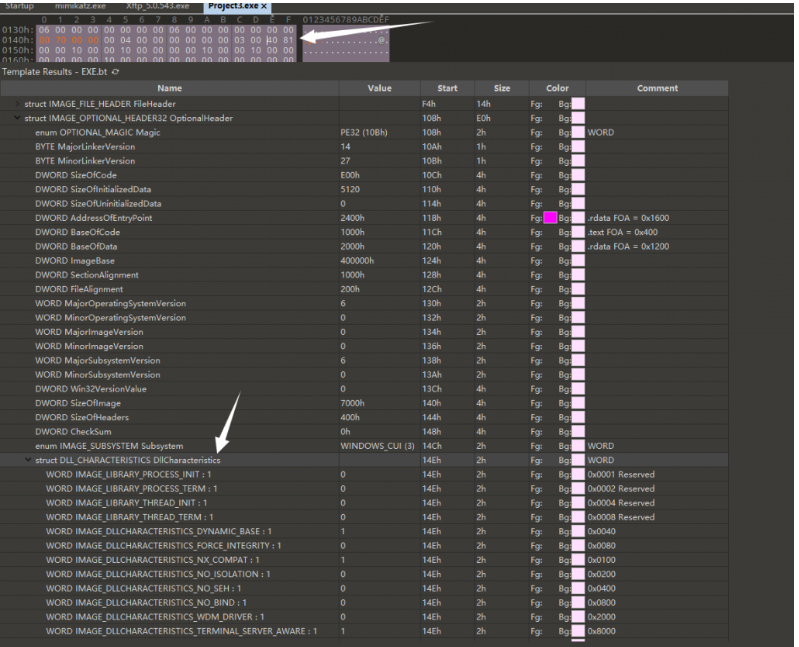The height and width of the screenshot is (647, 799).
Task: Click hex byte 70 in row 0140h
Action: (61, 40)
